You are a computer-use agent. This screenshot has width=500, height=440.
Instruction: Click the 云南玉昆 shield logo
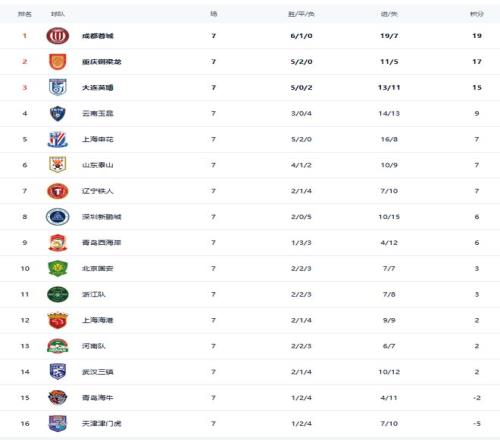tap(58, 113)
